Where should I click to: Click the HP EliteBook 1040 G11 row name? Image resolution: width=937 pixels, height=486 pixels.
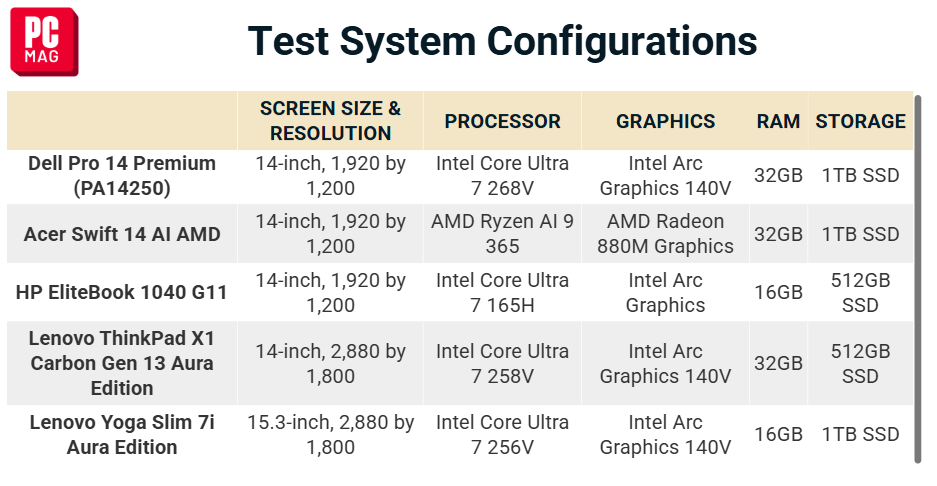click(122, 292)
